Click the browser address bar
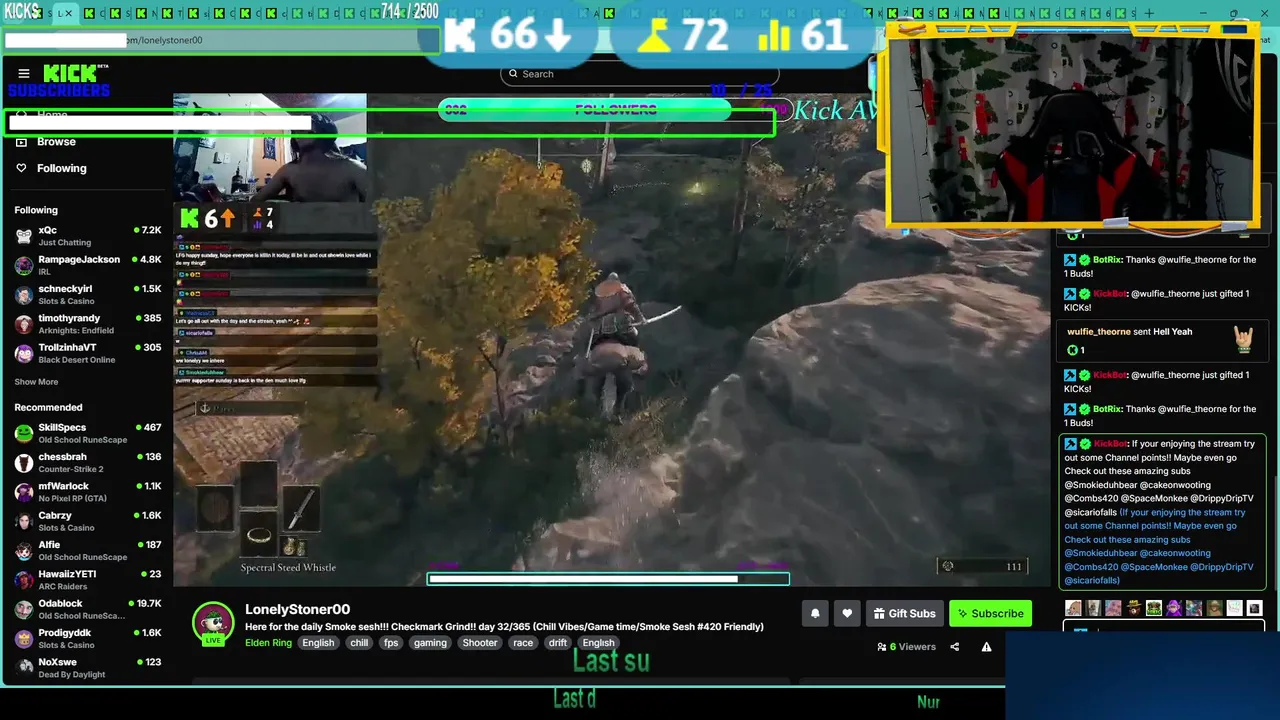The width and height of the screenshot is (1280, 720). (220, 40)
